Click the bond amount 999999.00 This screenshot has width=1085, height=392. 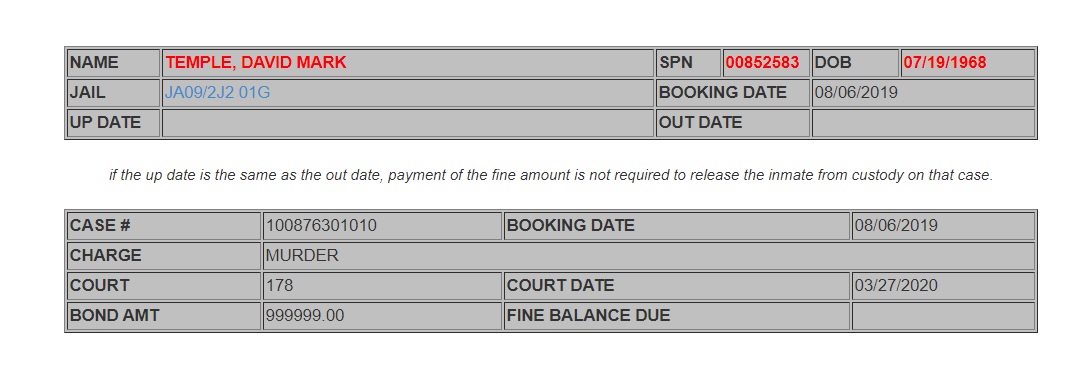coord(304,316)
